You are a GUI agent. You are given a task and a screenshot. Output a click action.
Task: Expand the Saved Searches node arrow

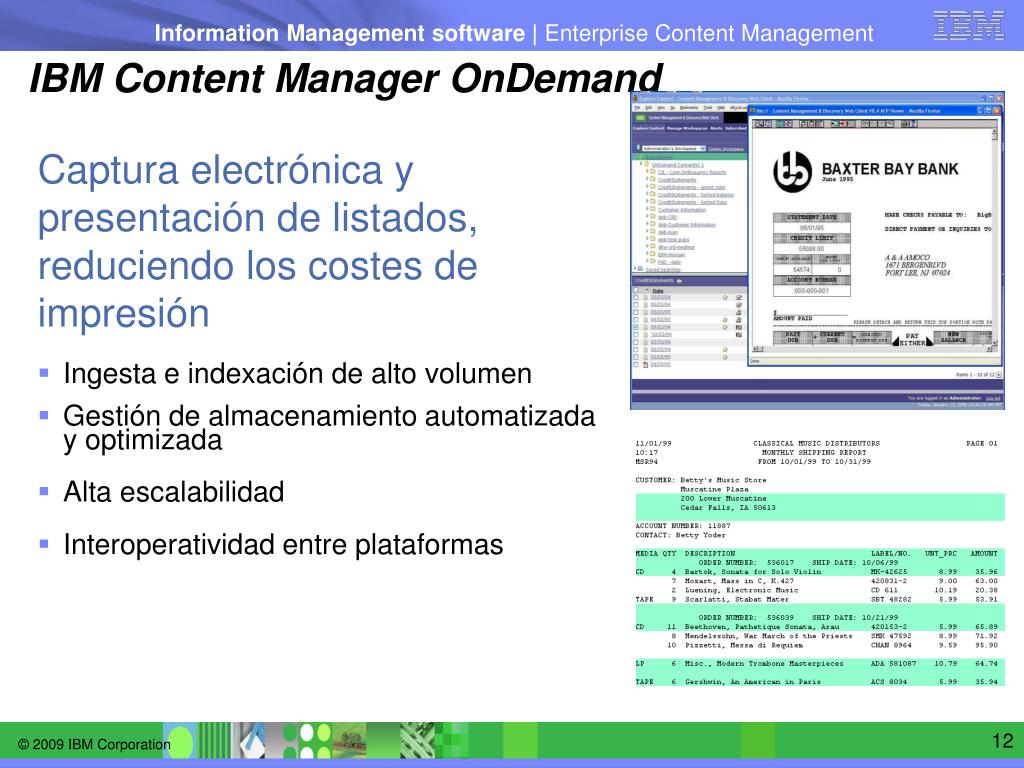(635, 268)
